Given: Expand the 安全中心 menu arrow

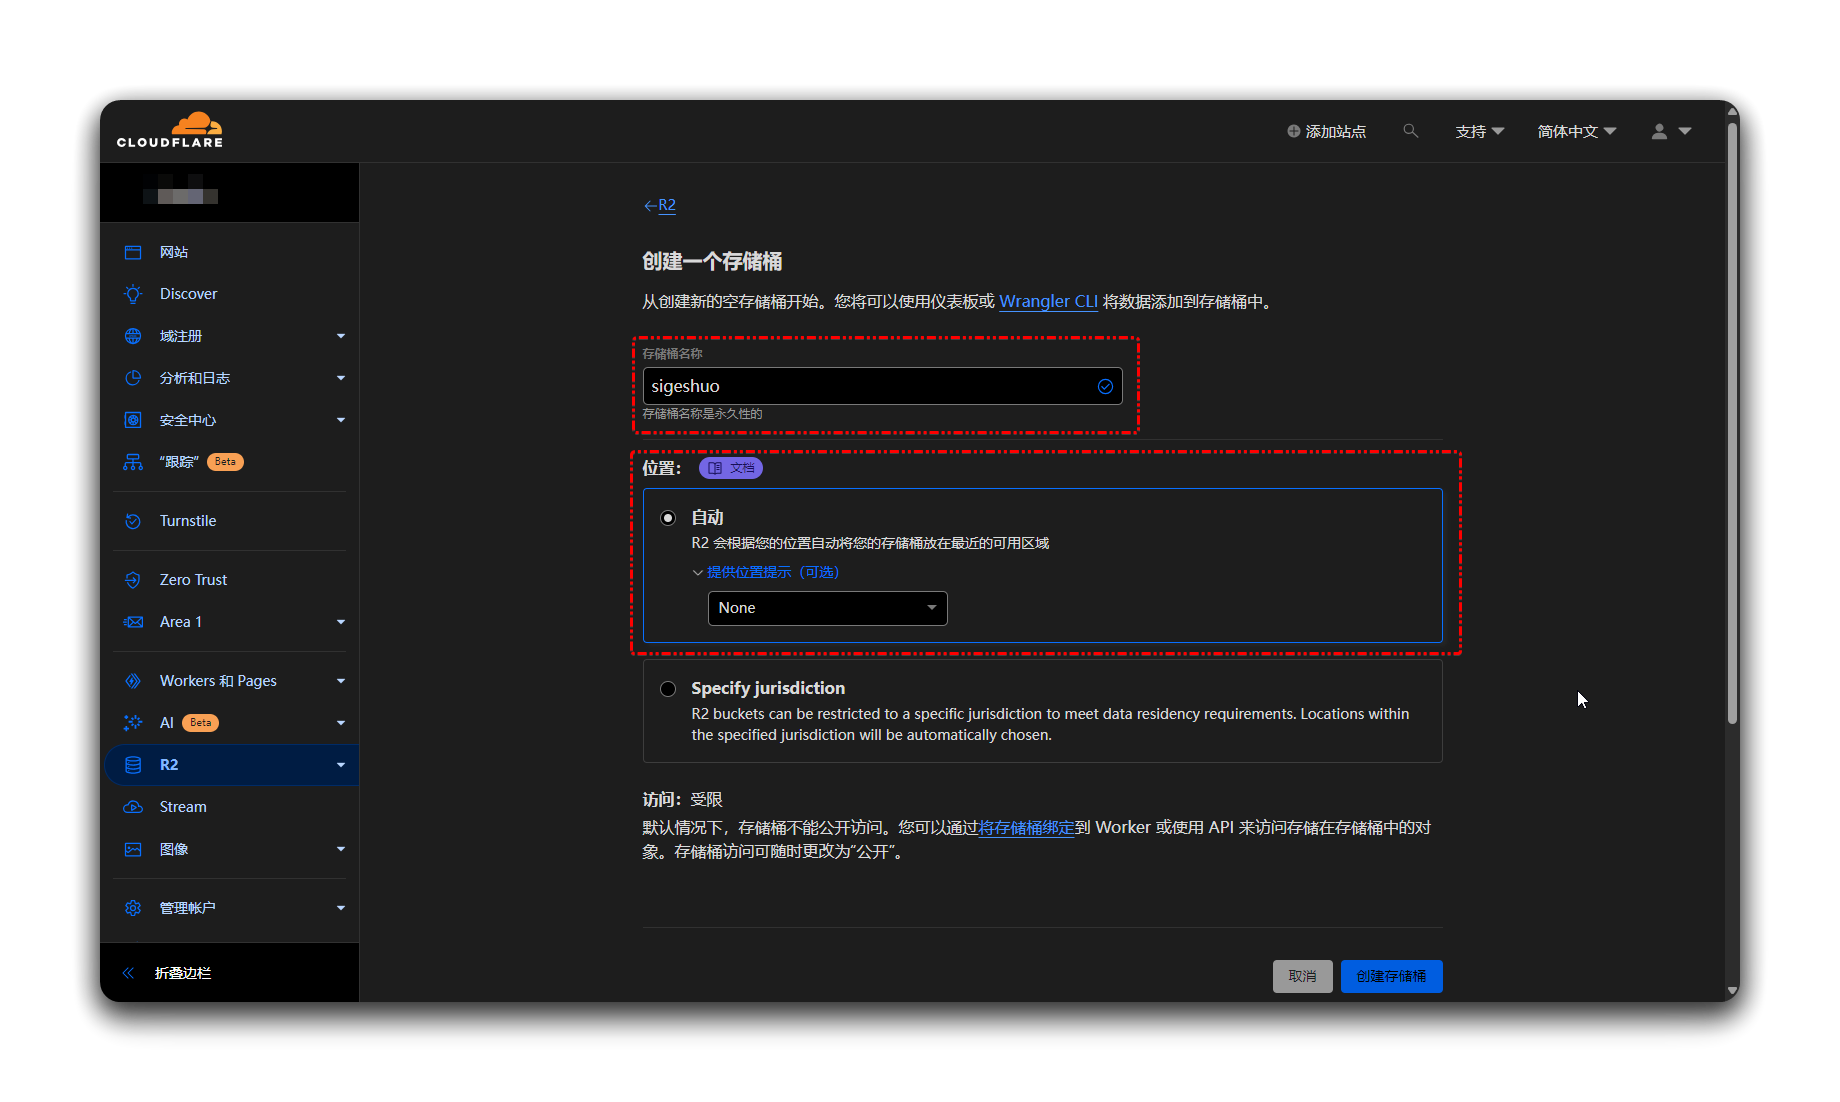Looking at the screenshot, I should pos(341,420).
